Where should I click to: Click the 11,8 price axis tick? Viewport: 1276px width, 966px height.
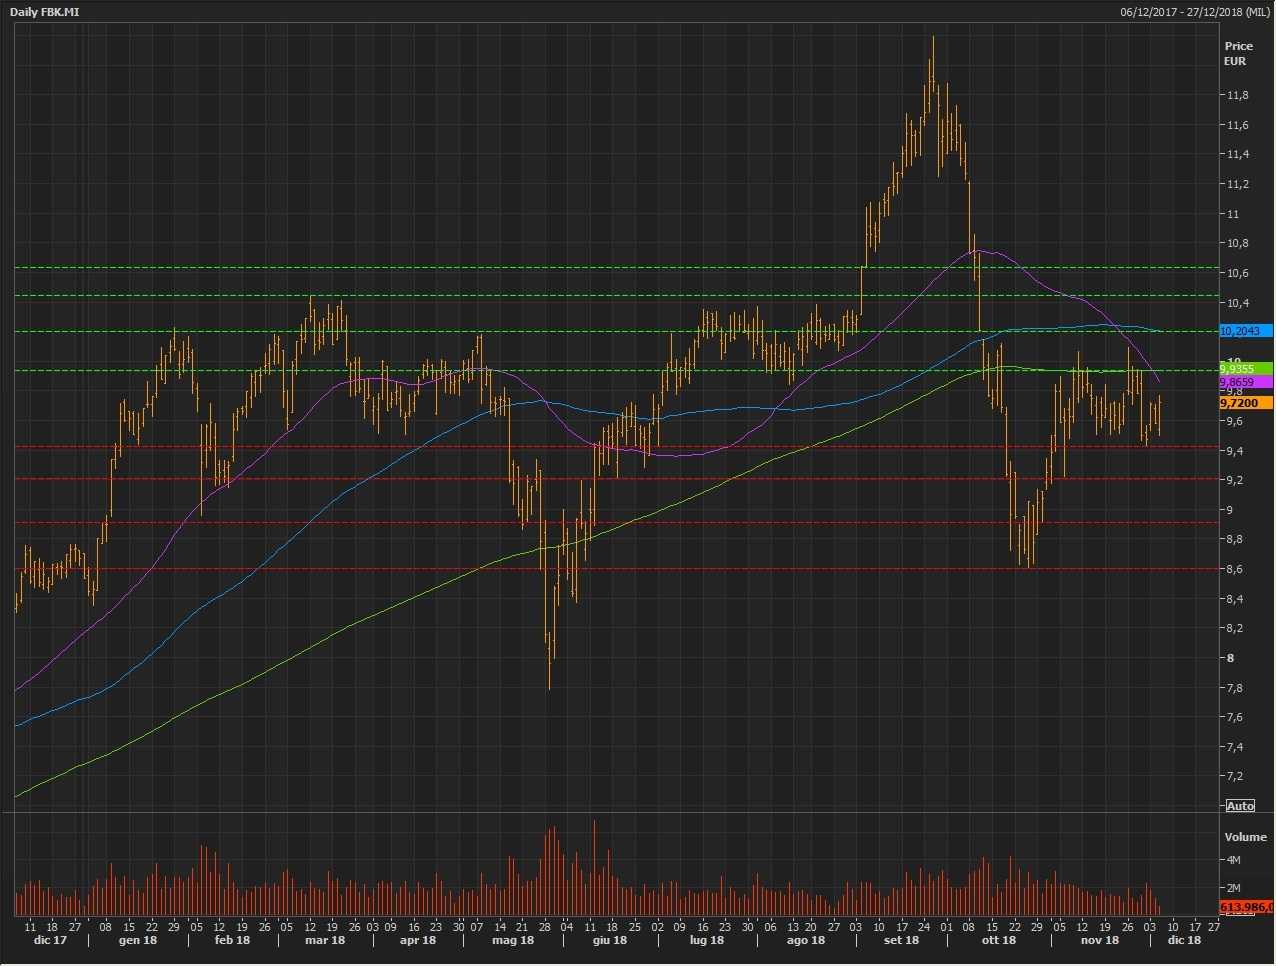tap(1238, 96)
